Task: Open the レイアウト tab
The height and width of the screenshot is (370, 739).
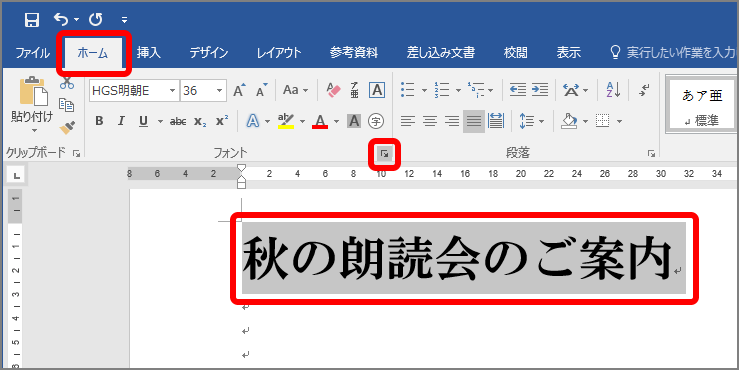Action: coord(279,52)
